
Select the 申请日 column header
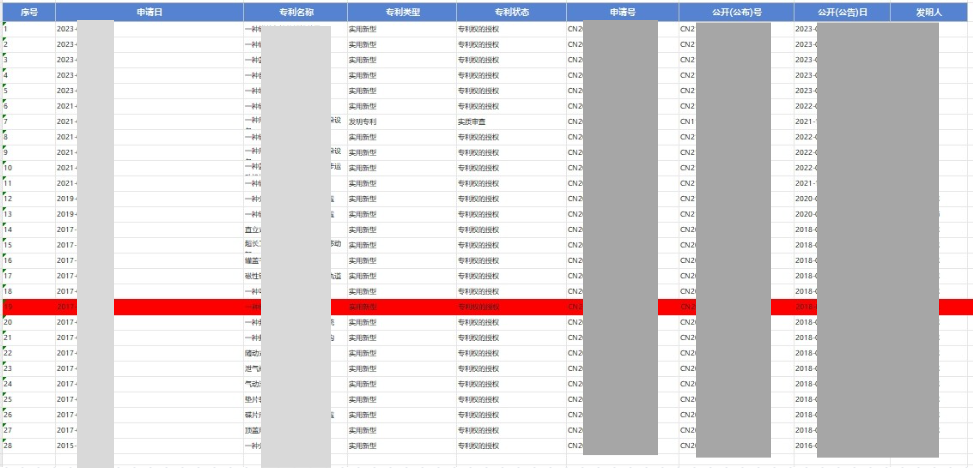(150, 12)
